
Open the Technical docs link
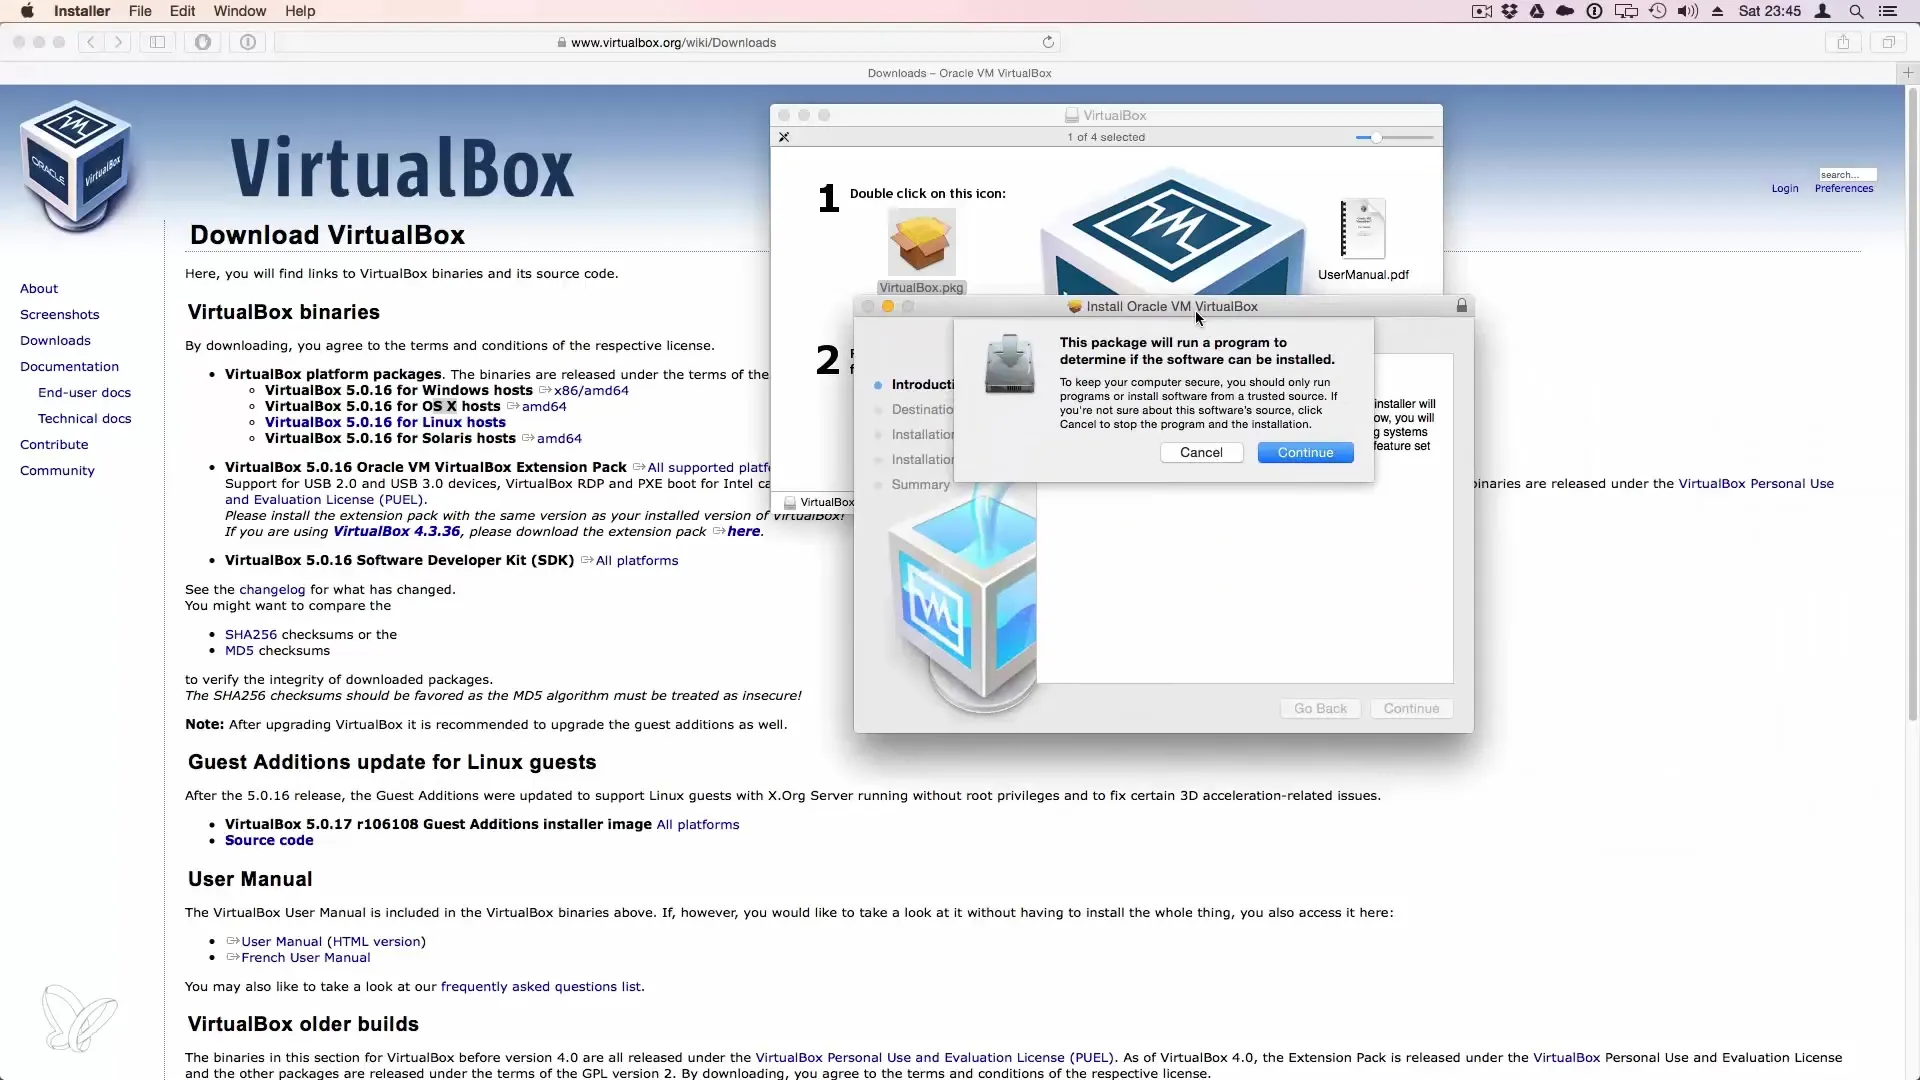[x=84, y=418]
